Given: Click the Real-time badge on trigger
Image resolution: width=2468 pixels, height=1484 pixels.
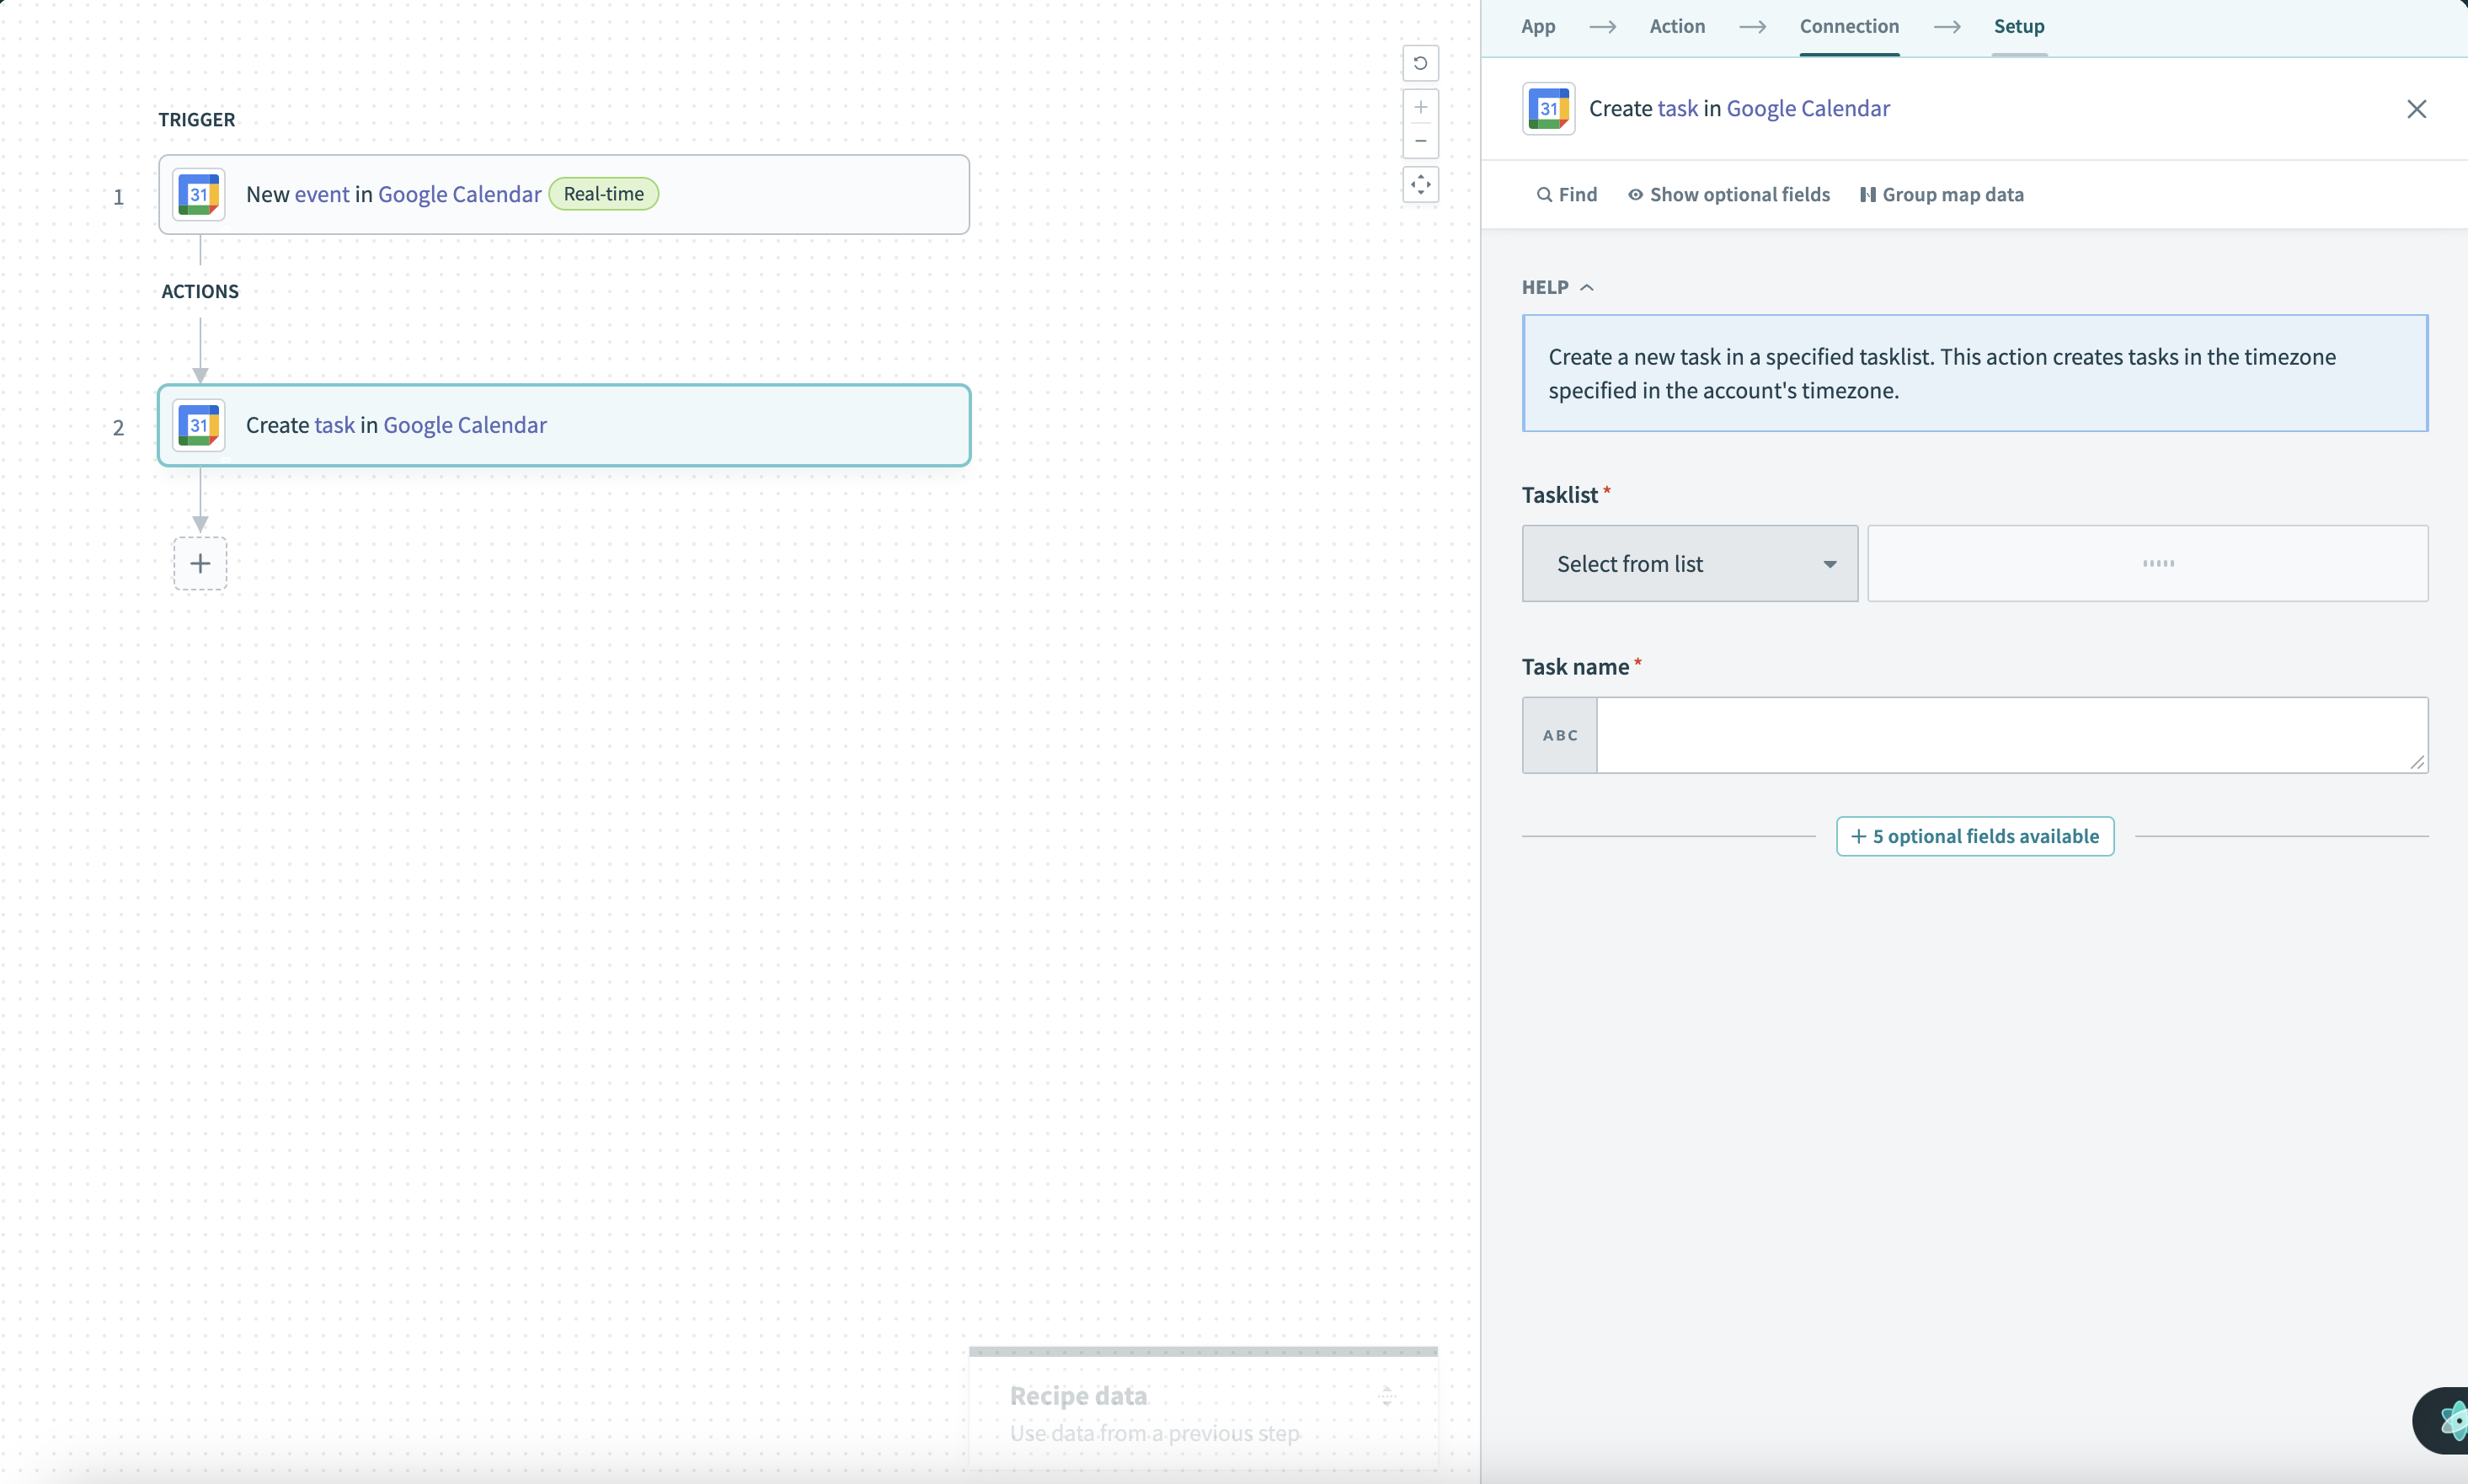Looking at the screenshot, I should 603,194.
